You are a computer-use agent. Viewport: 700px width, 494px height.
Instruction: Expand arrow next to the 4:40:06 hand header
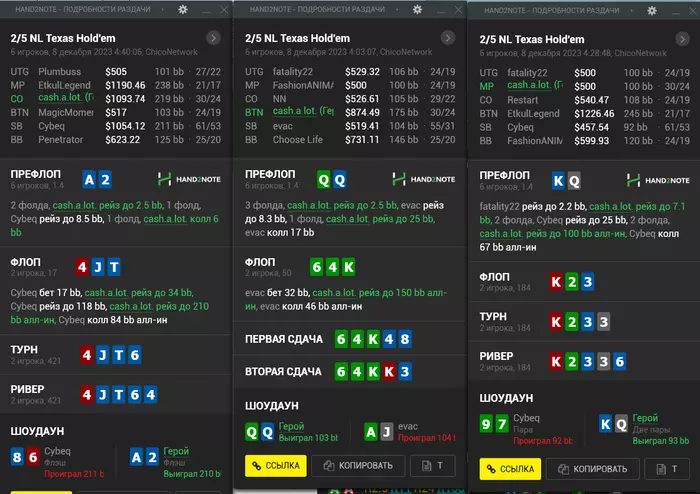click(x=214, y=38)
